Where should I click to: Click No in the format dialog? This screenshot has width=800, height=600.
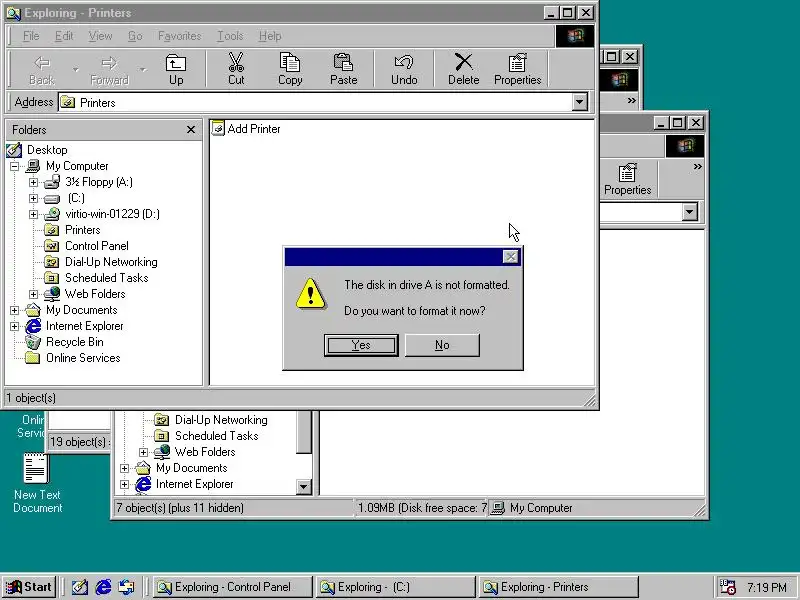tap(442, 345)
